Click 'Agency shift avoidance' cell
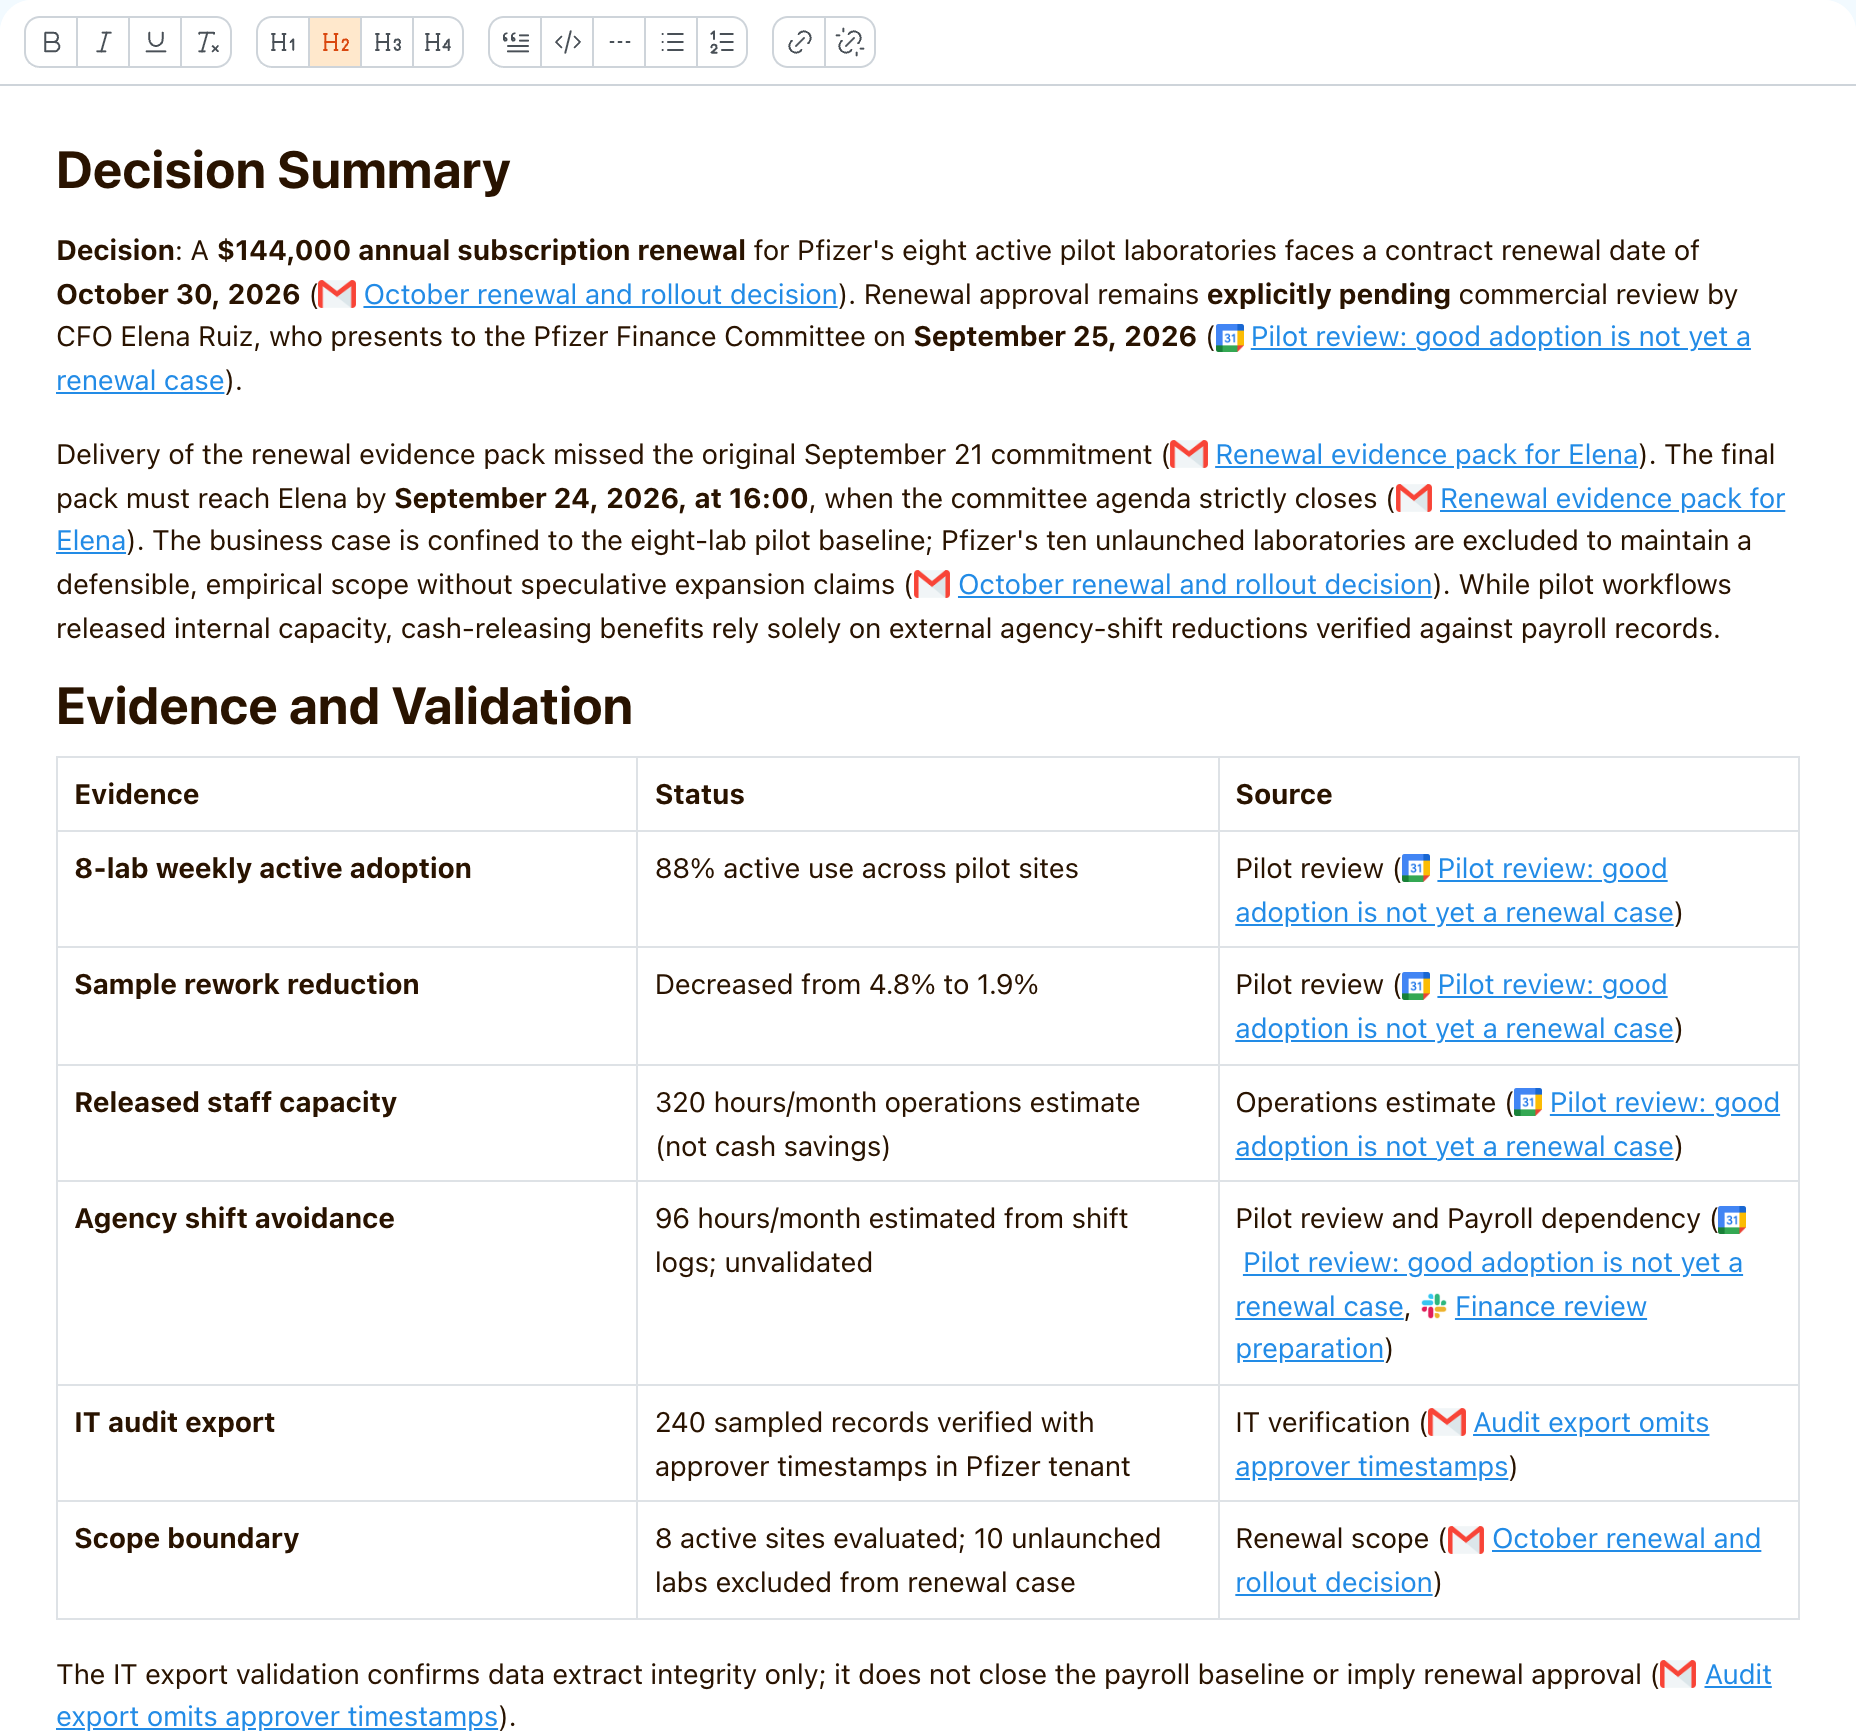The width and height of the screenshot is (1856, 1736). (347, 1283)
